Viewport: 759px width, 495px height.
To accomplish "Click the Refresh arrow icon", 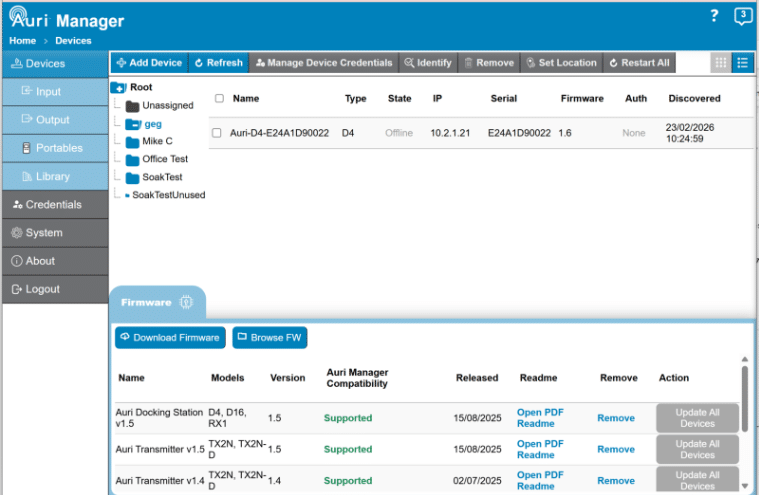I will [x=198, y=63].
